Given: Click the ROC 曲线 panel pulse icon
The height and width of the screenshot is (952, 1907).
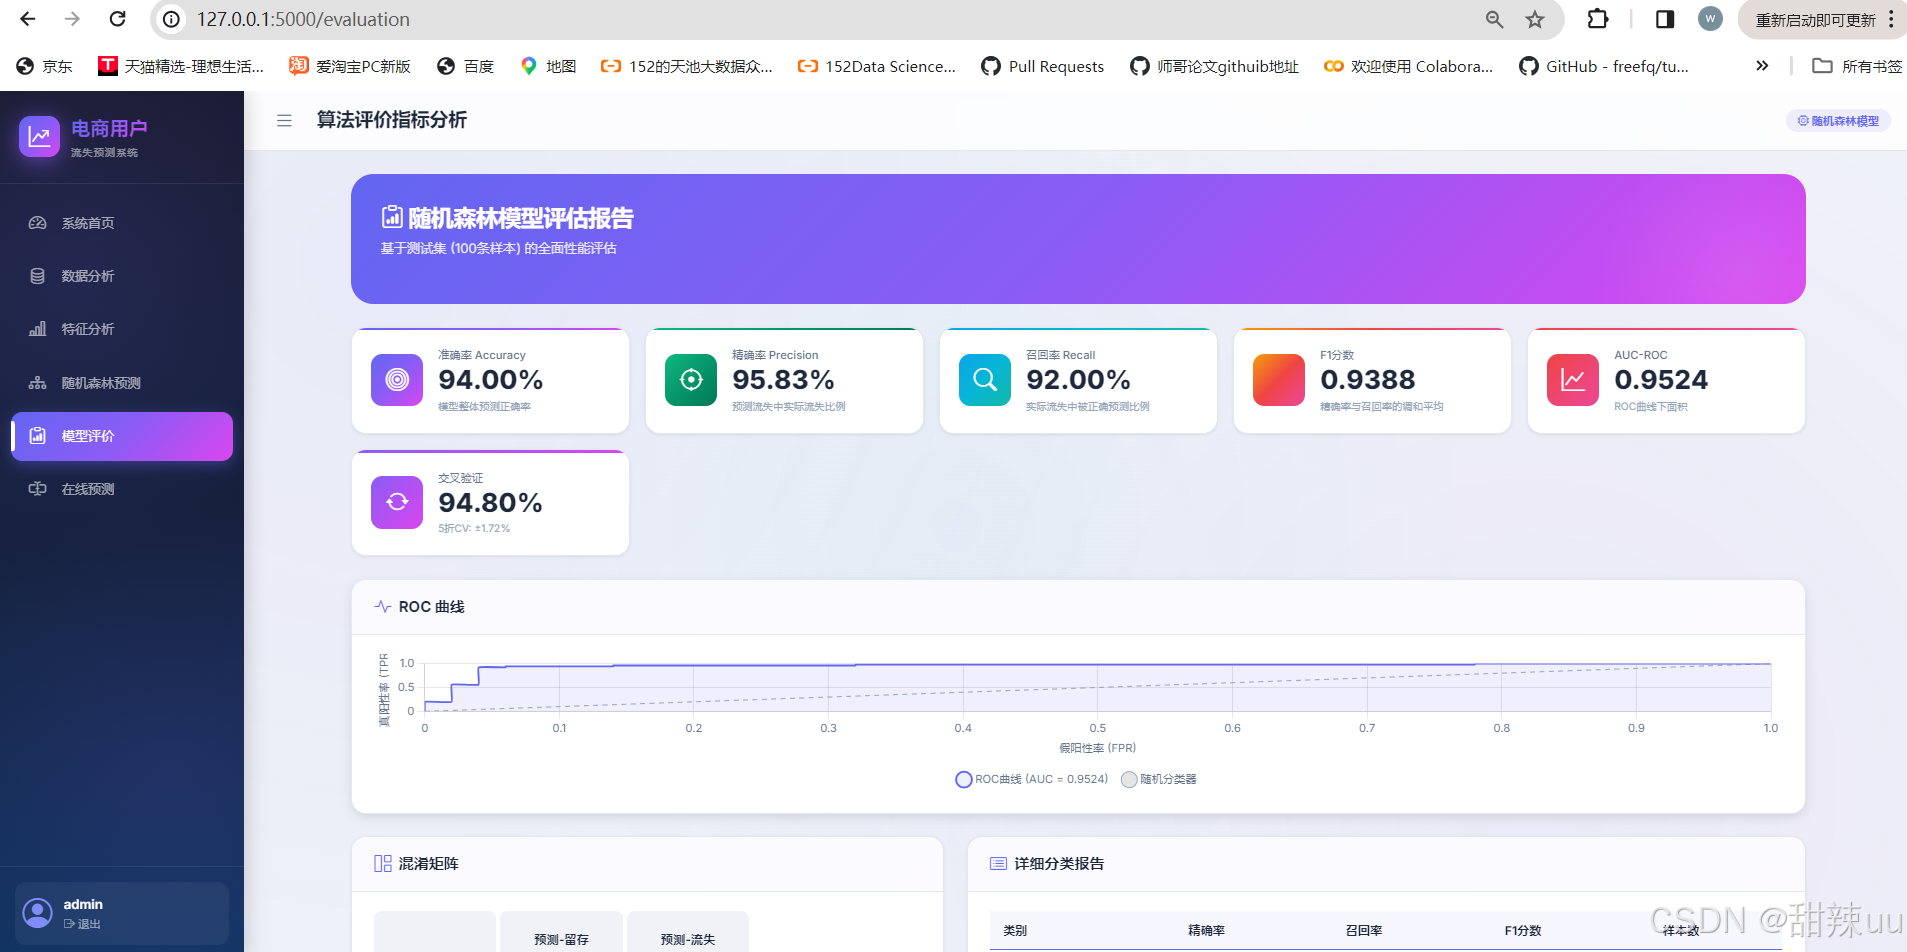Looking at the screenshot, I should [383, 606].
